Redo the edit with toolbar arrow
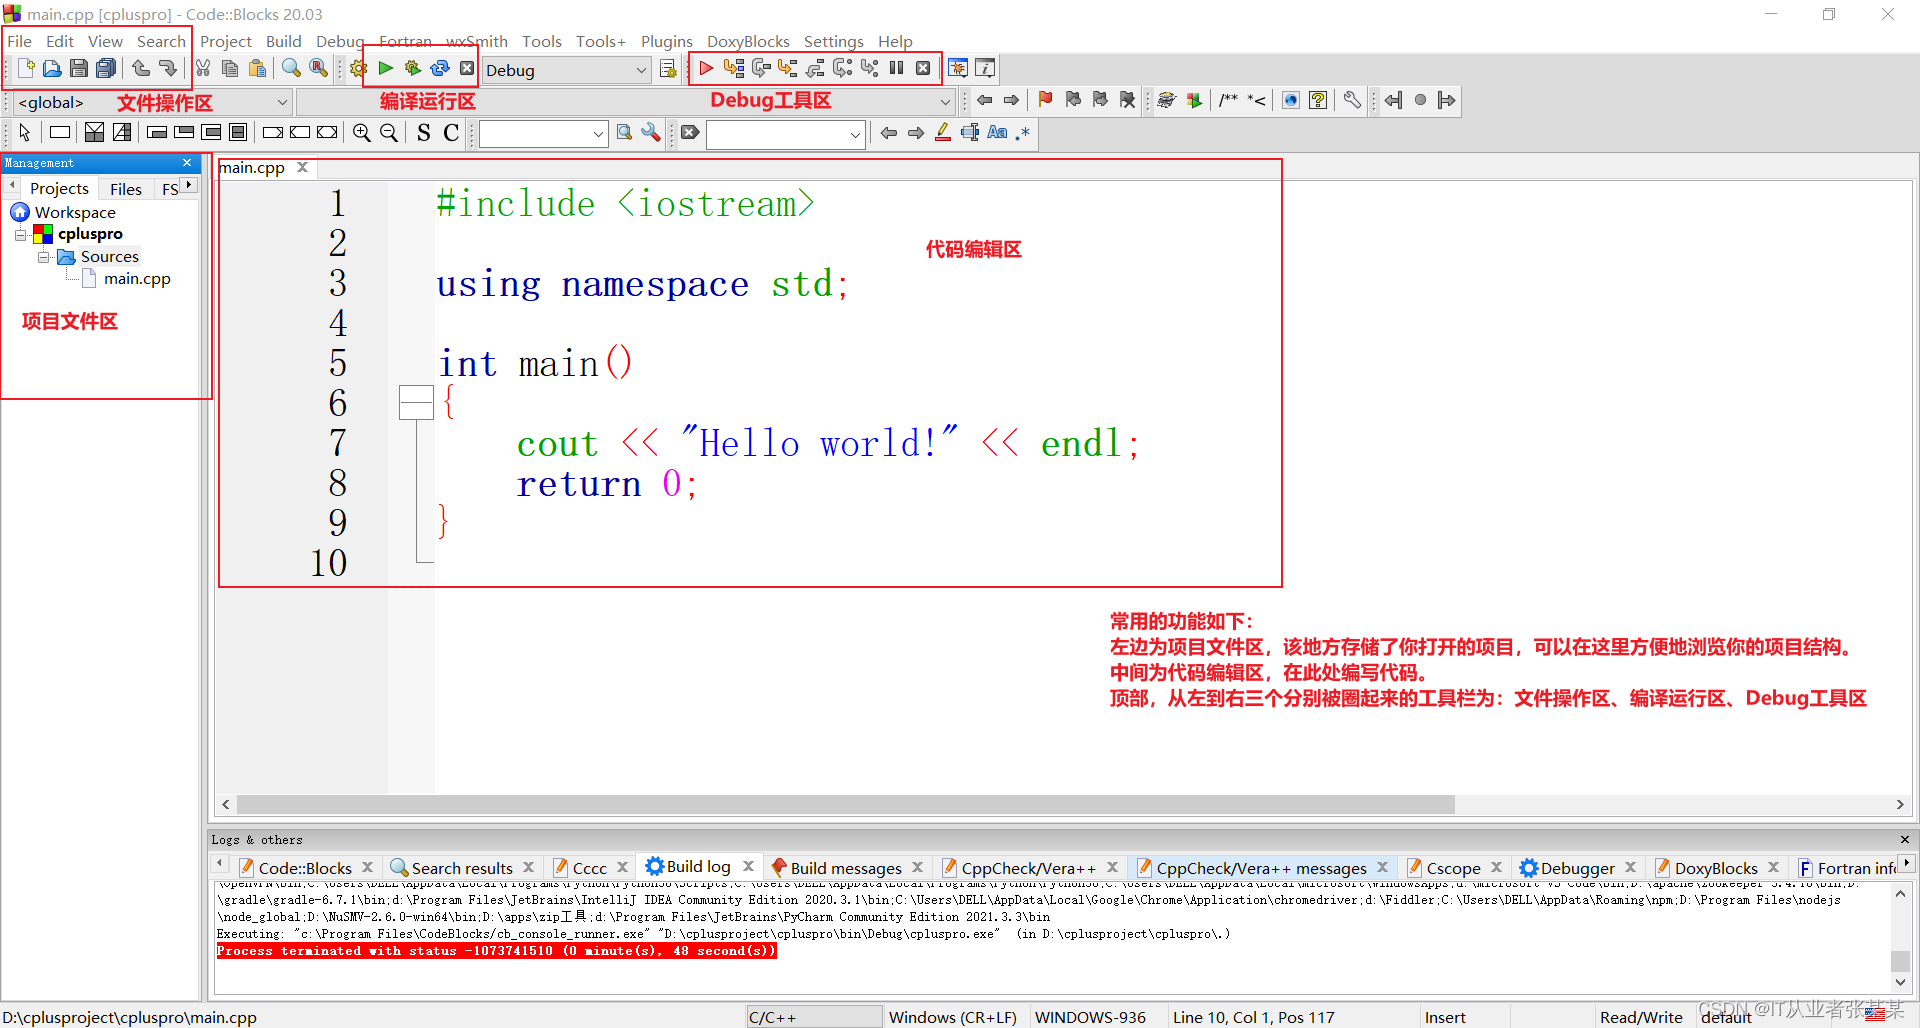 point(168,68)
